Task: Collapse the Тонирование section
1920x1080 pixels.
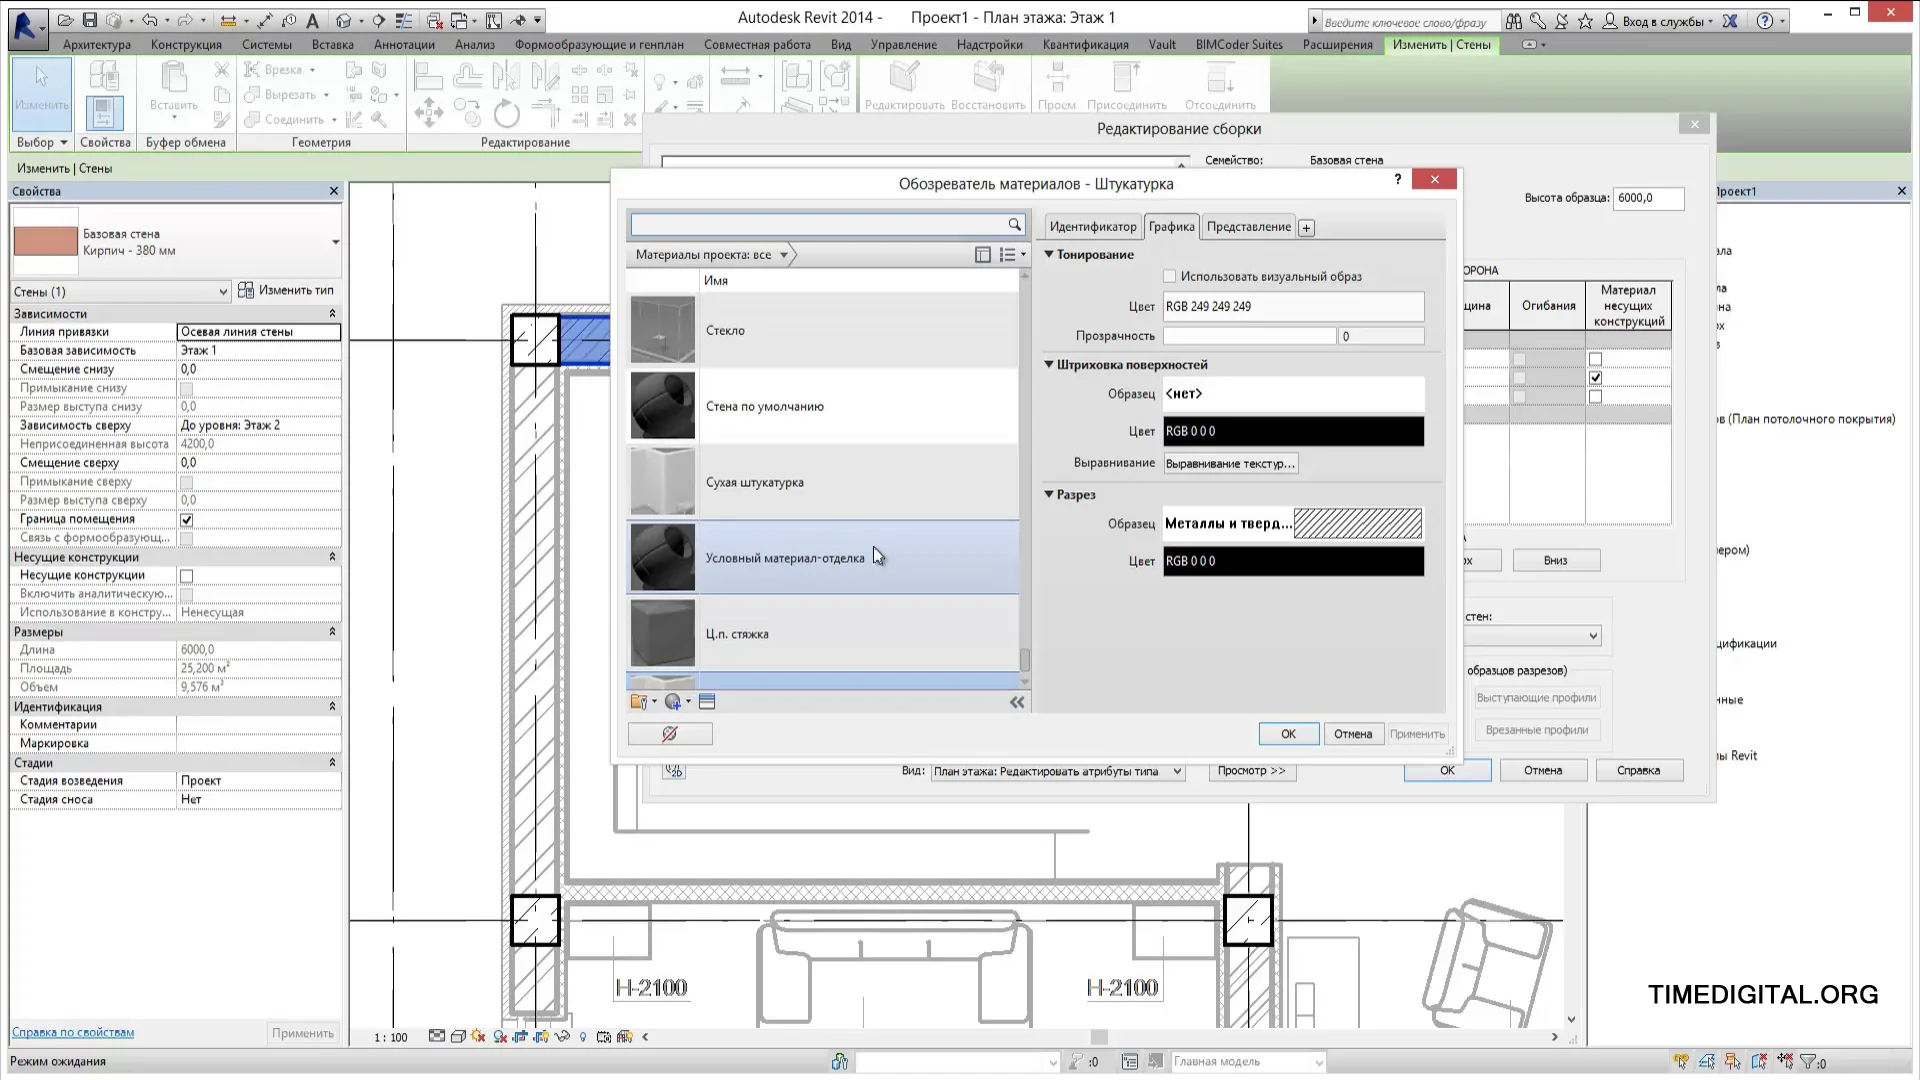Action: 1049,254
